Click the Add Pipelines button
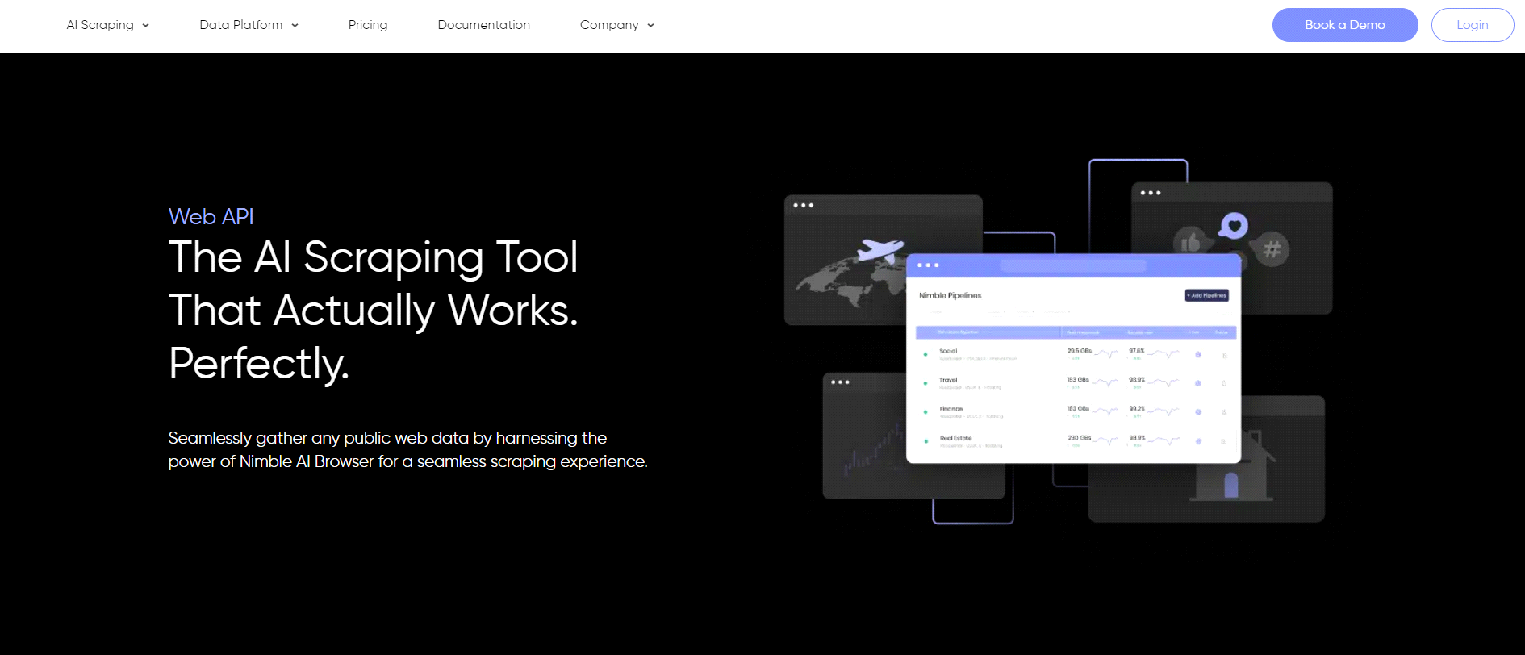The height and width of the screenshot is (655, 1525). tap(1206, 295)
